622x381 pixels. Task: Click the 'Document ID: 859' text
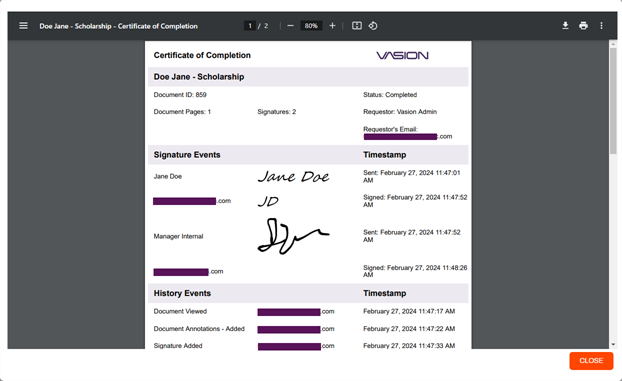tap(180, 95)
